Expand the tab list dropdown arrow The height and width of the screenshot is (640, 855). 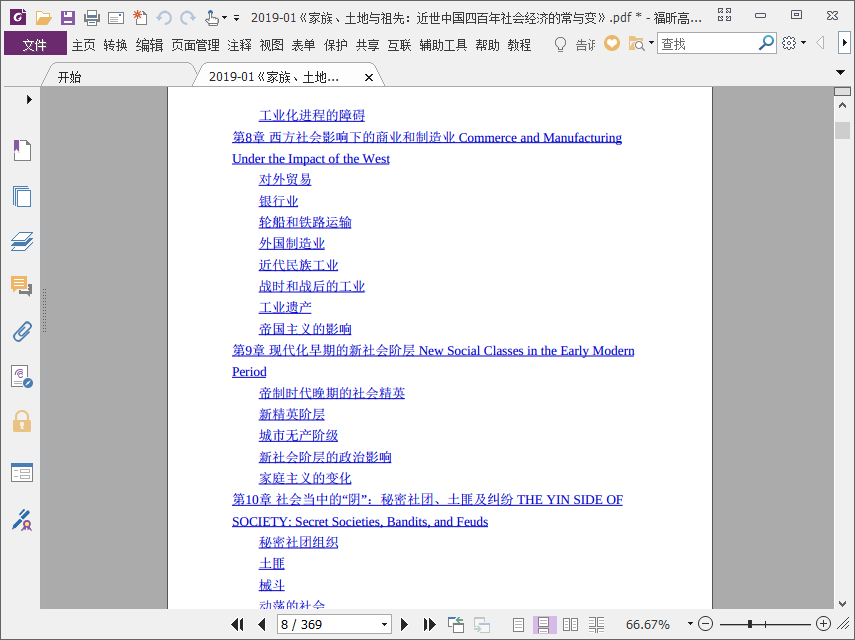pyautogui.click(x=840, y=72)
